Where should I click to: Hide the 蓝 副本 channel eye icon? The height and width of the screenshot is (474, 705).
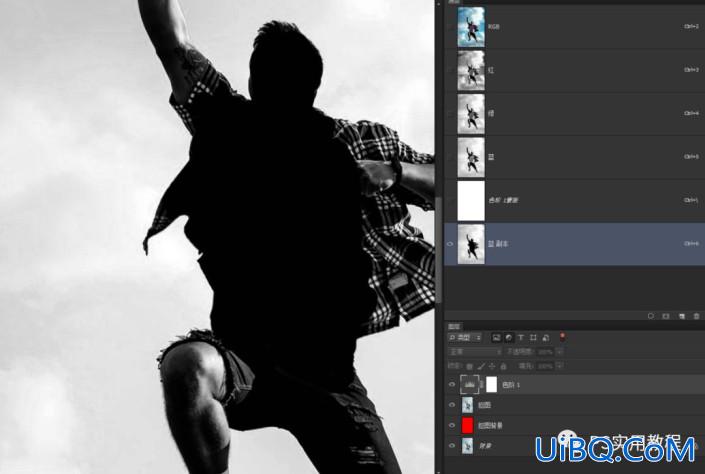coord(450,244)
